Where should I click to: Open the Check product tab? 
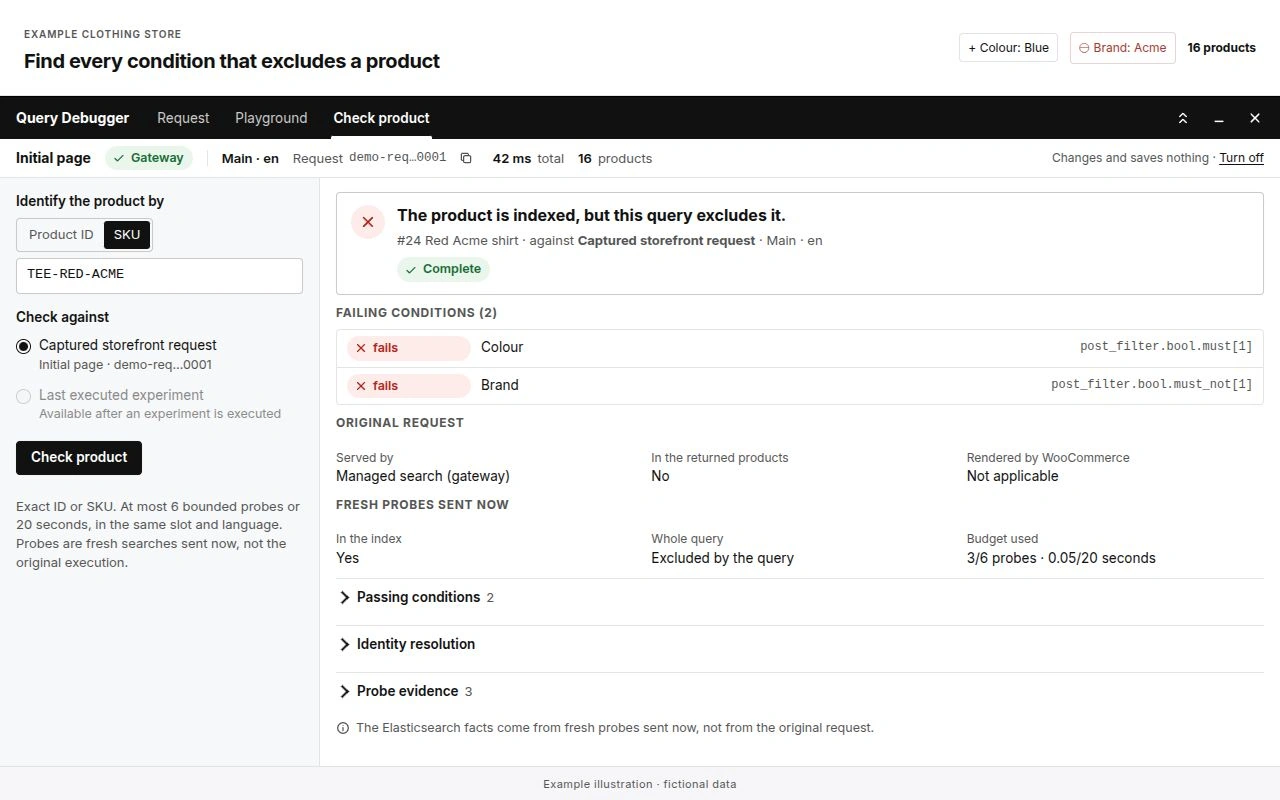pyautogui.click(x=381, y=118)
